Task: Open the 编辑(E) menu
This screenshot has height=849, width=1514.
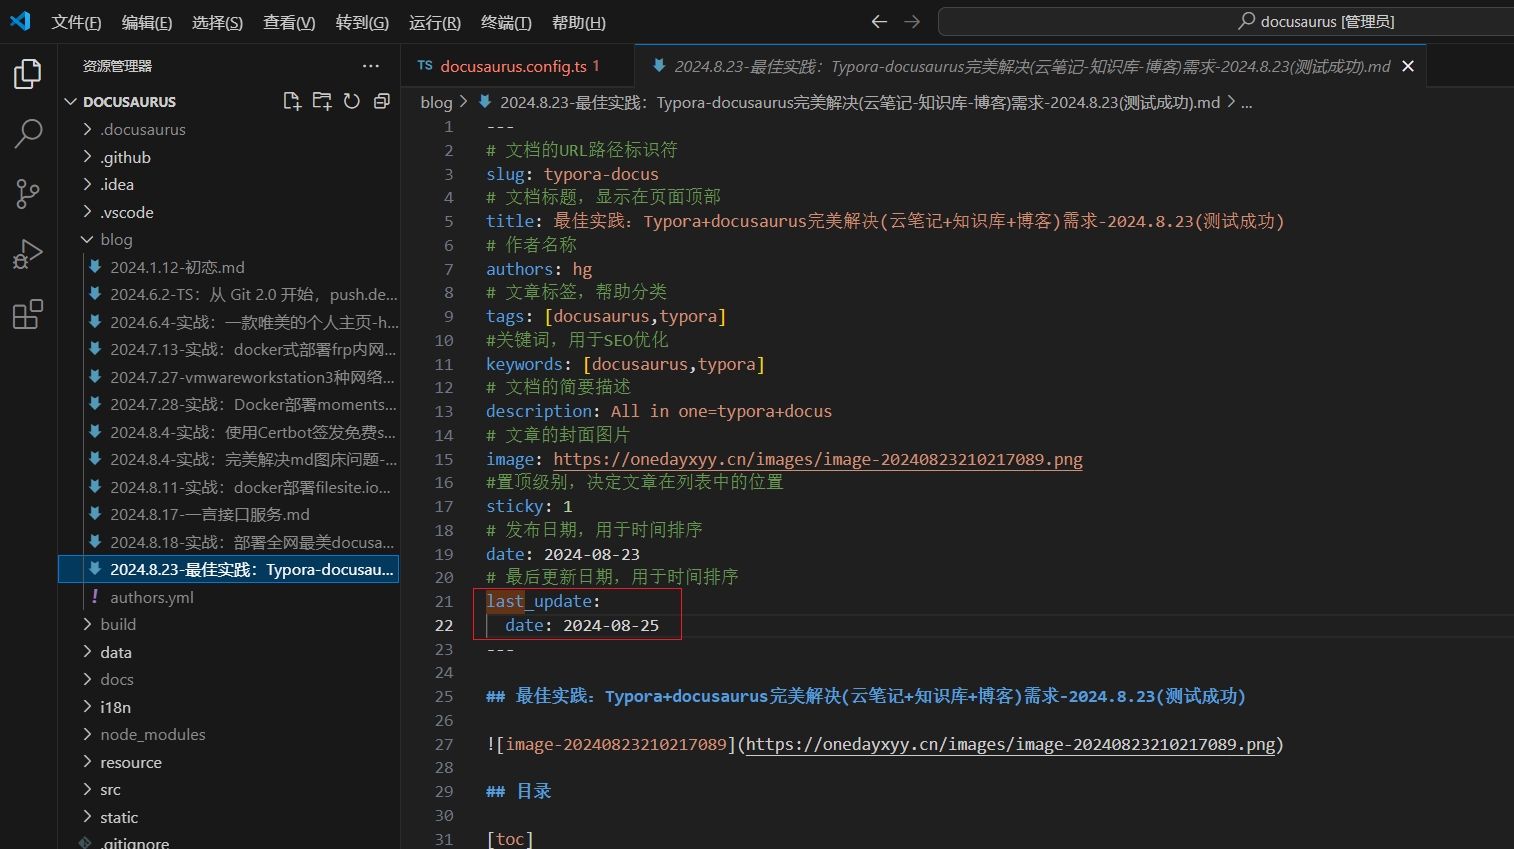Action: 147,22
